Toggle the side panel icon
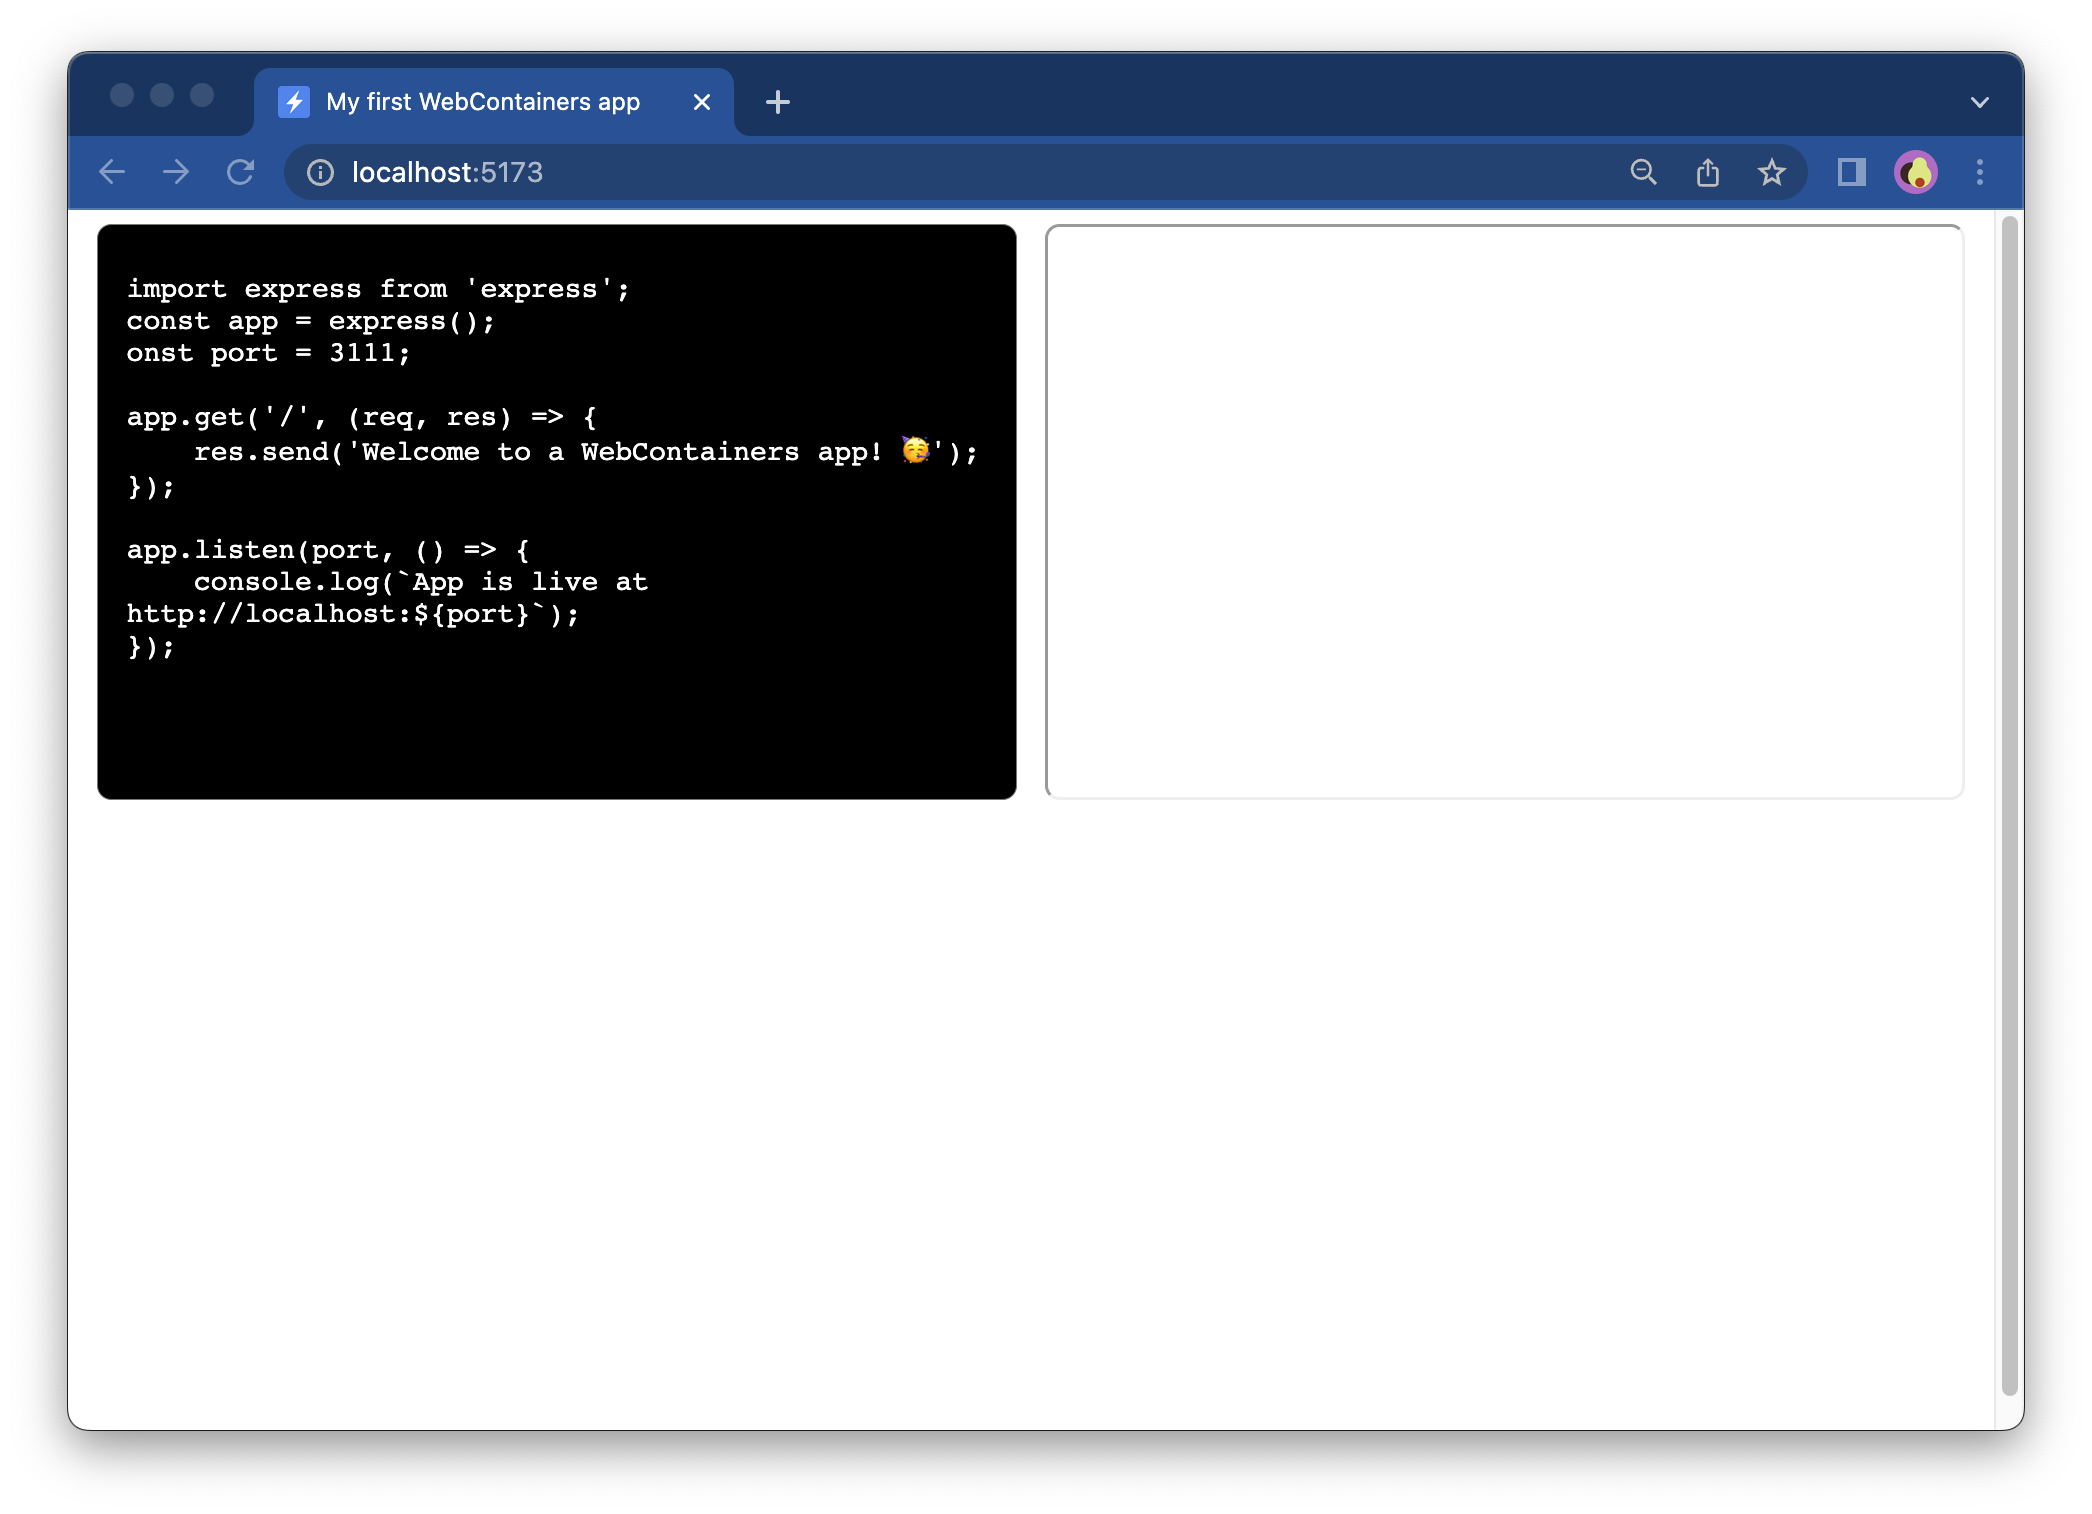 click(1850, 172)
